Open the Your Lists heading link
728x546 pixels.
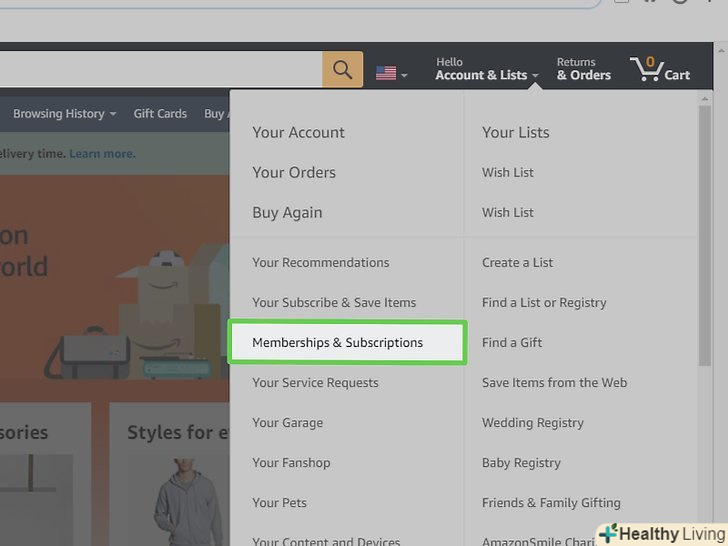pos(515,133)
